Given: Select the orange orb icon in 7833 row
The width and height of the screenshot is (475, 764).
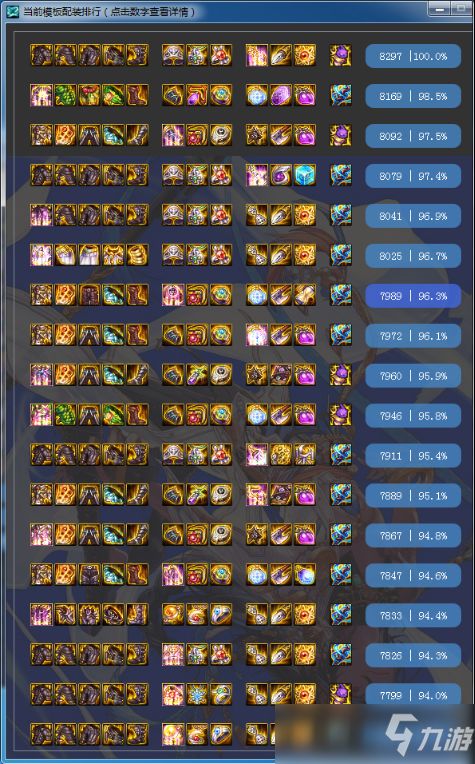Looking at the screenshot, I should pyautogui.click(x=173, y=615).
